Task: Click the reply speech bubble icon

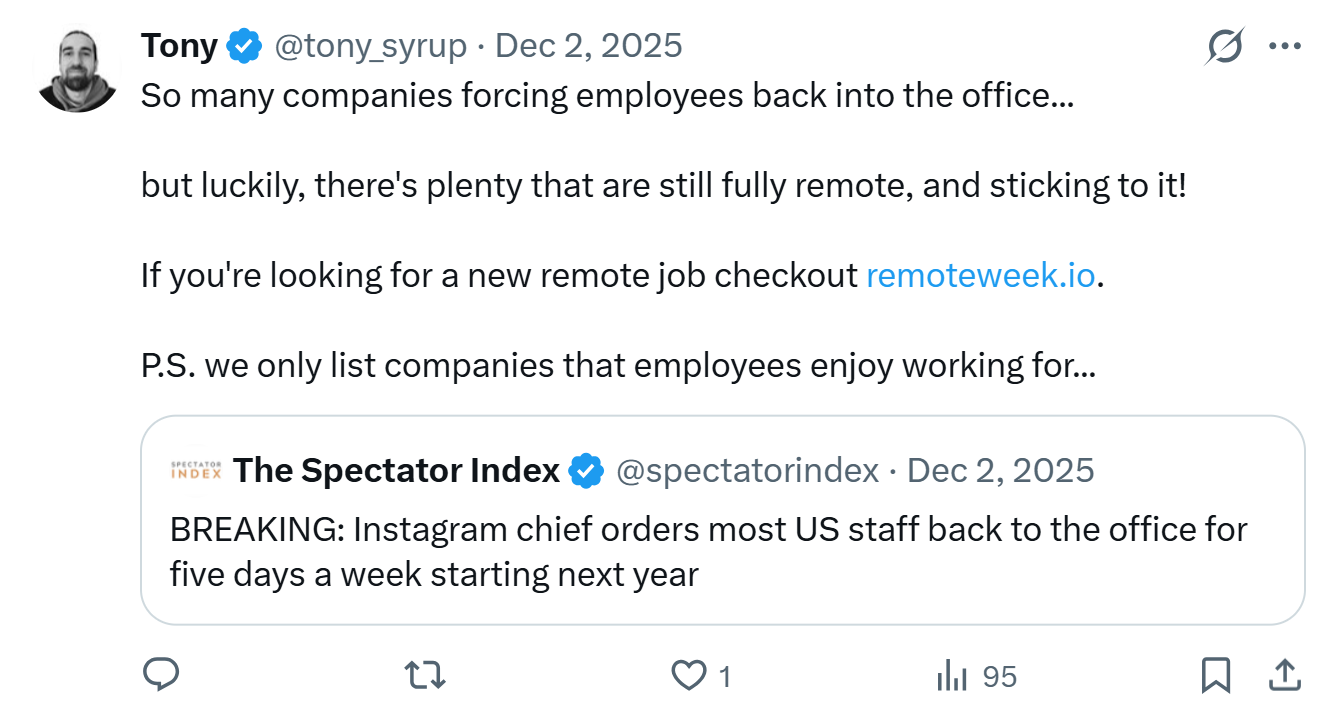Action: click(161, 677)
